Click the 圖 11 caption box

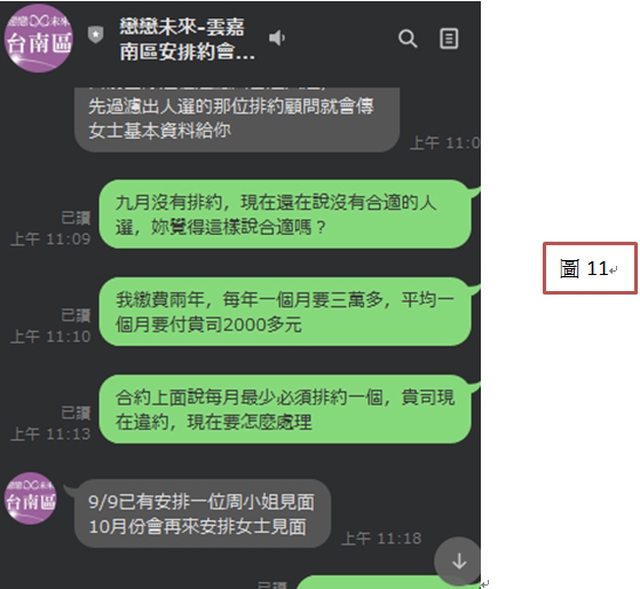coord(590,268)
